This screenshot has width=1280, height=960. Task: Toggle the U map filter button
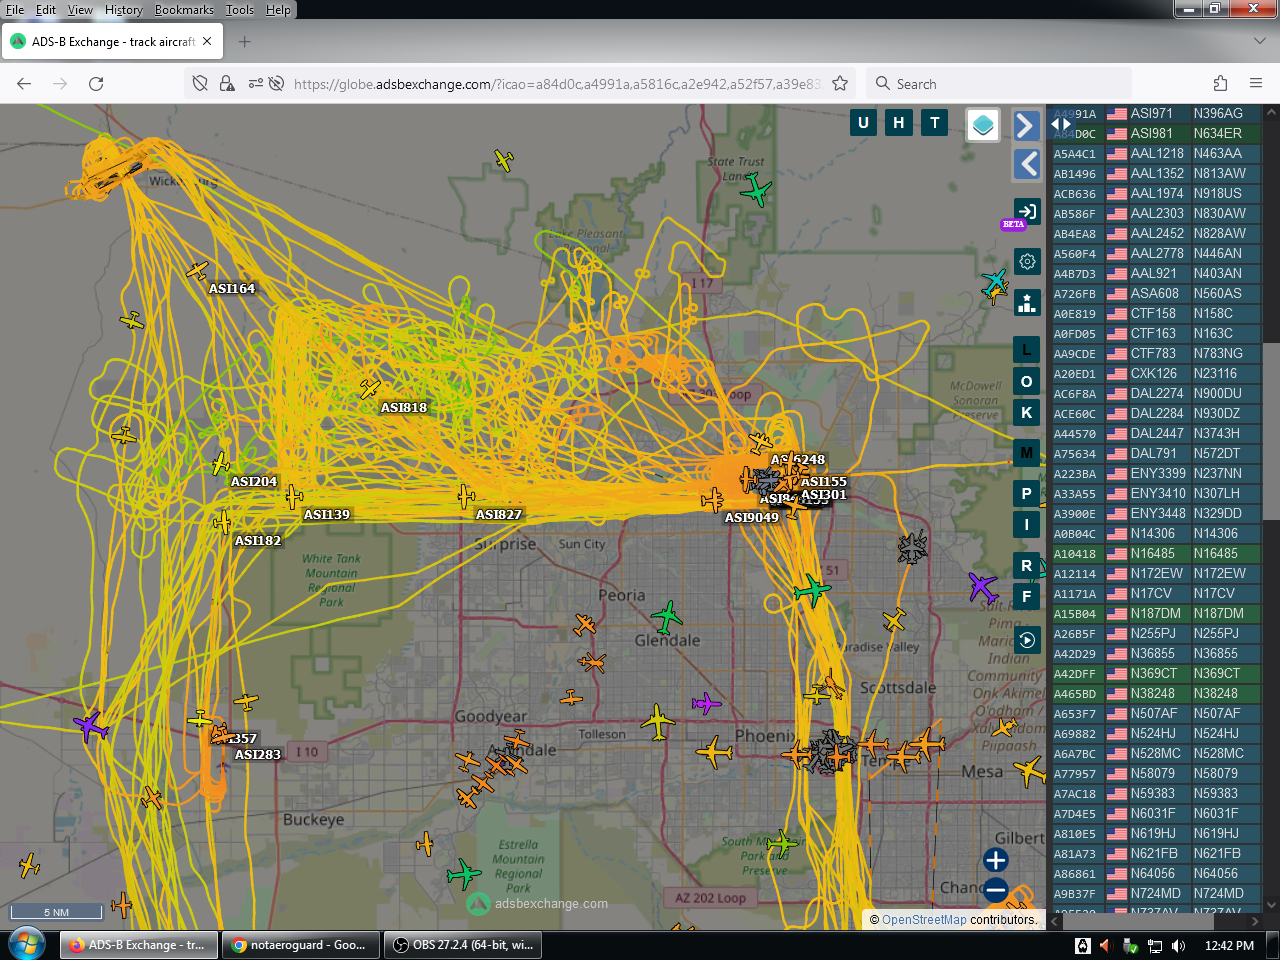863,123
